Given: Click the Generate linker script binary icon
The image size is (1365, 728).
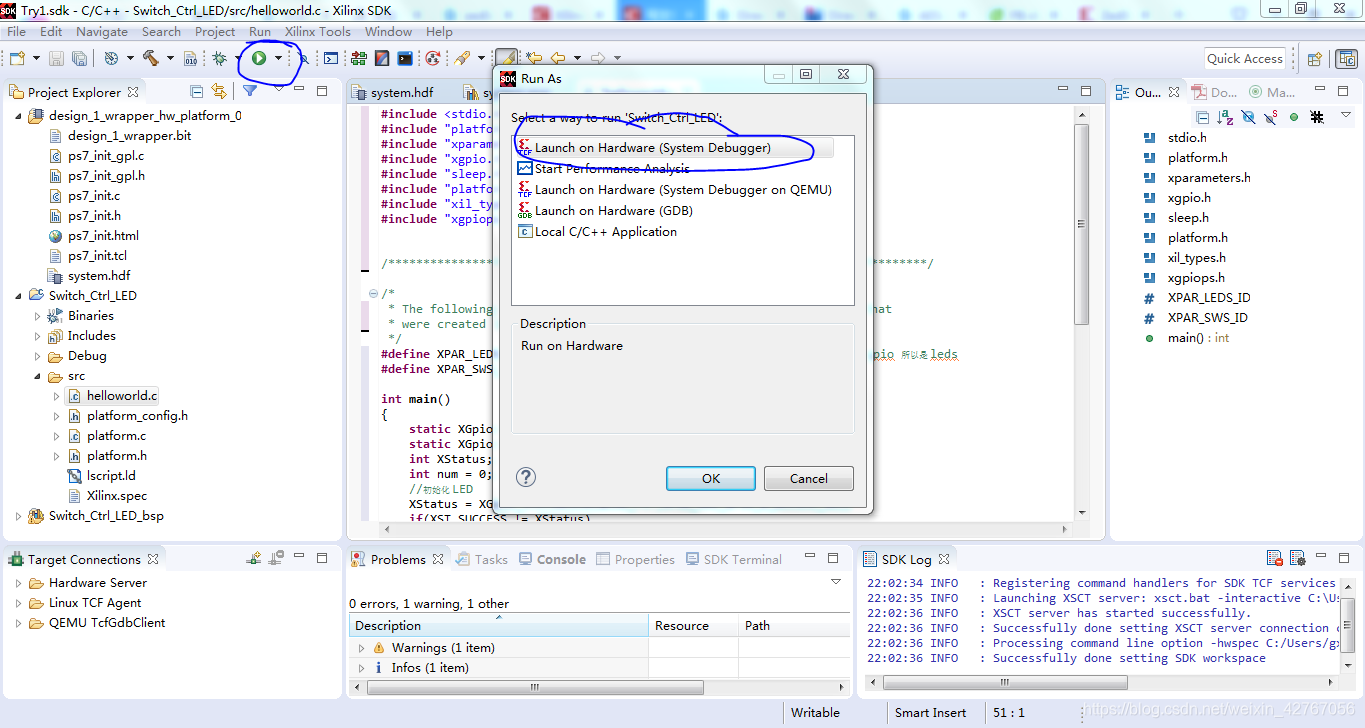Looking at the screenshot, I should coord(191,58).
